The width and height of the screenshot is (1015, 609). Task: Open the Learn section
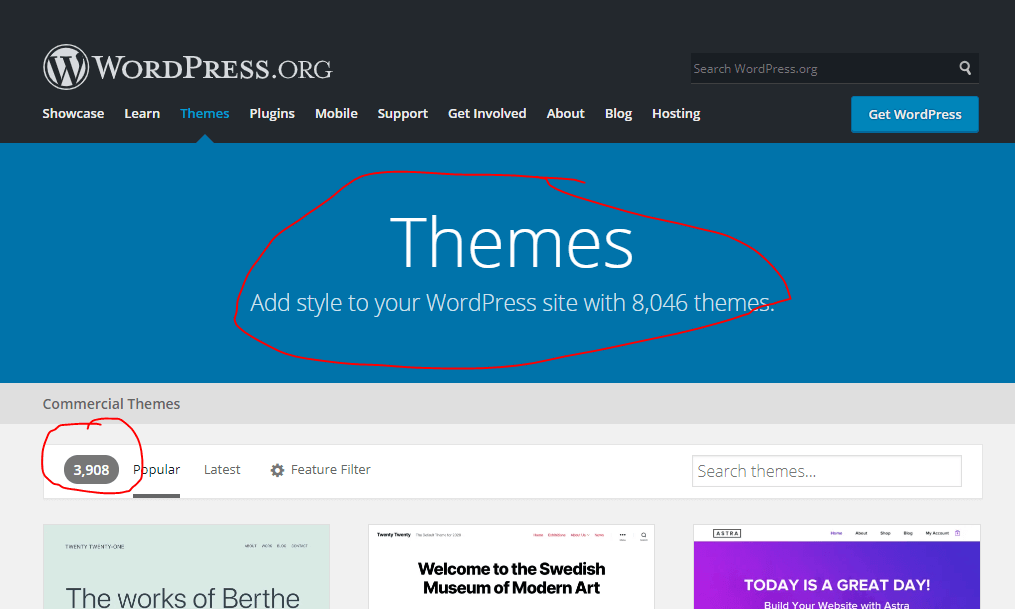coord(141,113)
